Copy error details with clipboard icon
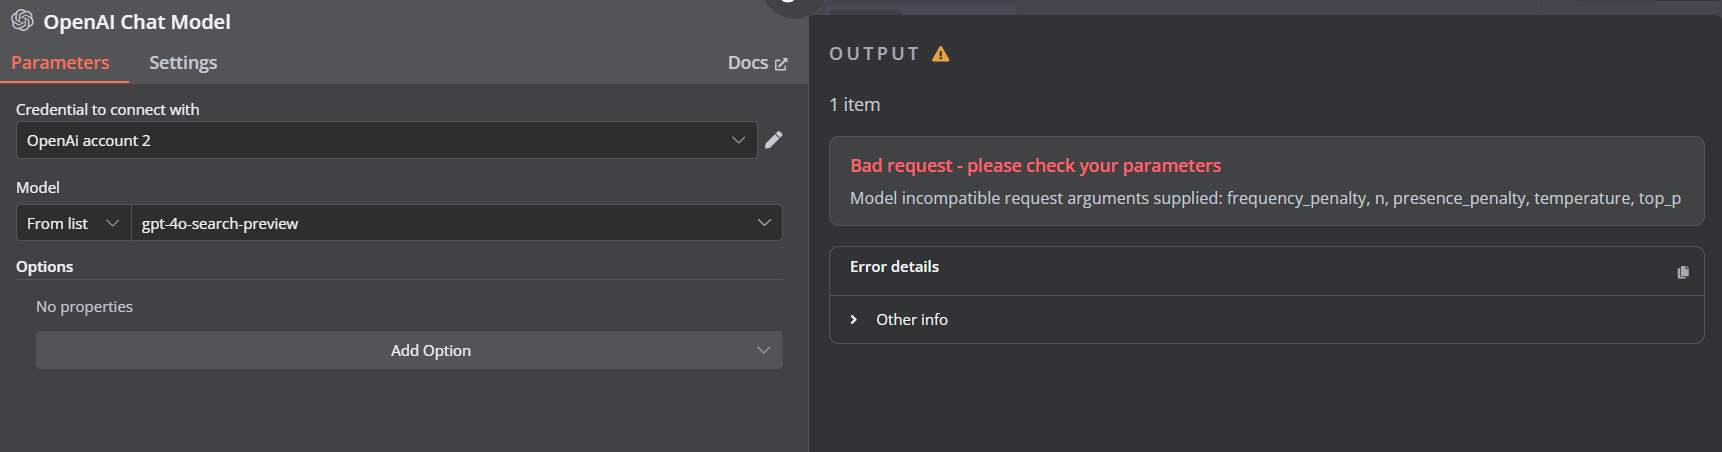Image resolution: width=1722 pixels, height=452 pixels. click(x=1683, y=272)
